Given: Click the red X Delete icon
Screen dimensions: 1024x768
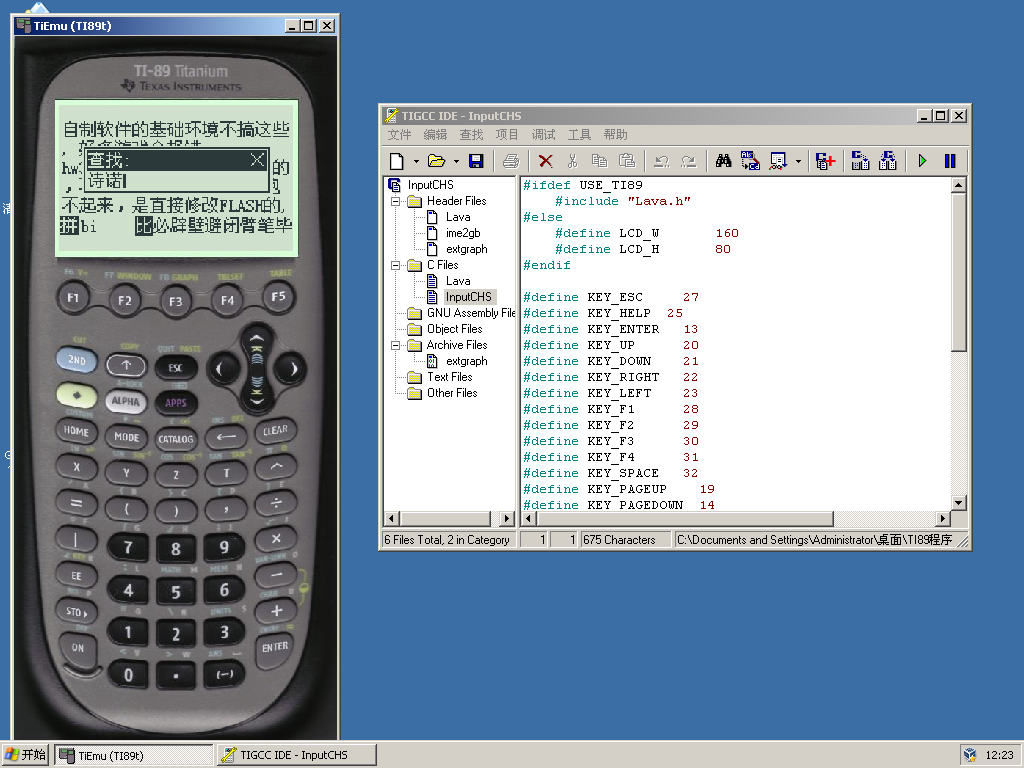Looking at the screenshot, I should coord(545,161).
